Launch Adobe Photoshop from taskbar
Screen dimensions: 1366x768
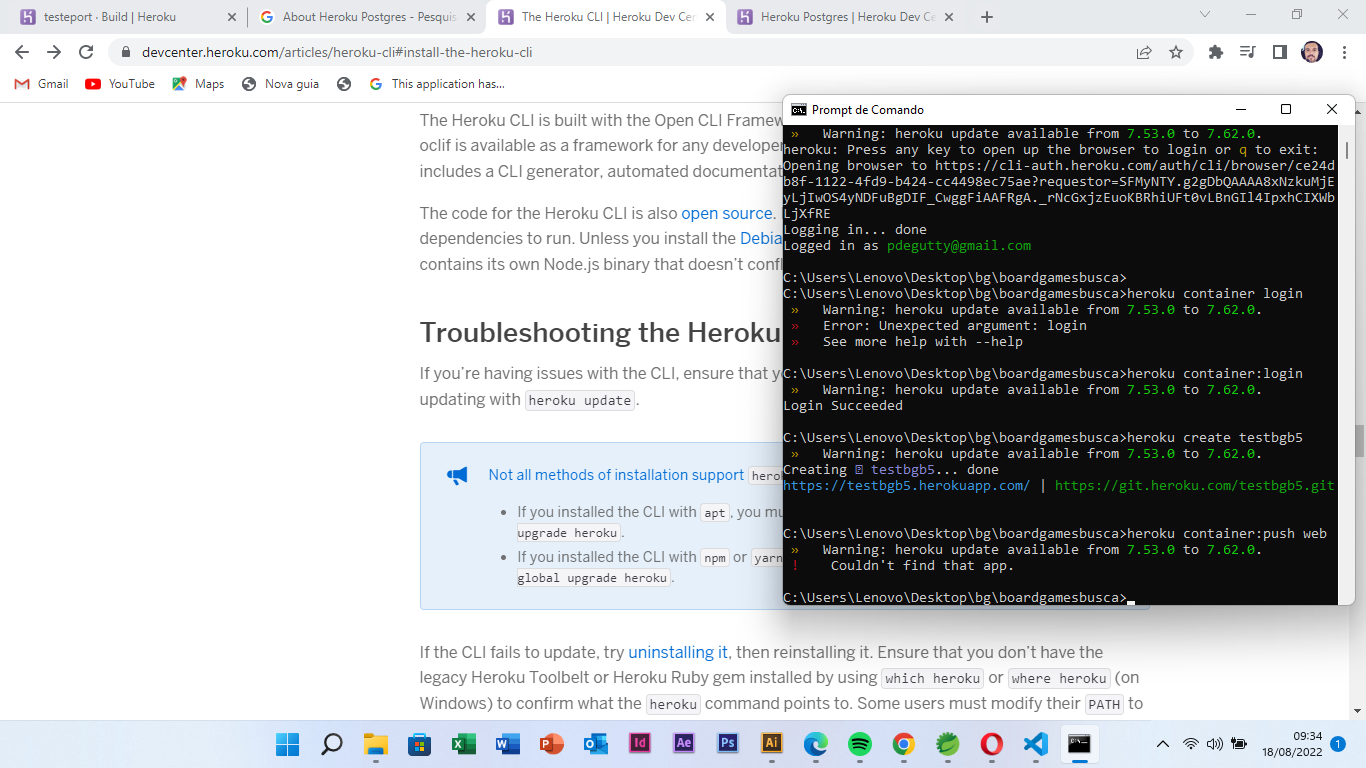[x=728, y=744]
